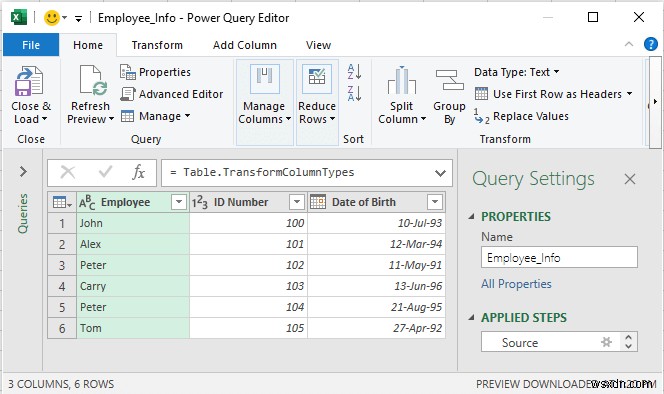This screenshot has height=394, width=664.
Task: Click the Excel logo icon in title bar
Action: (19, 18)
